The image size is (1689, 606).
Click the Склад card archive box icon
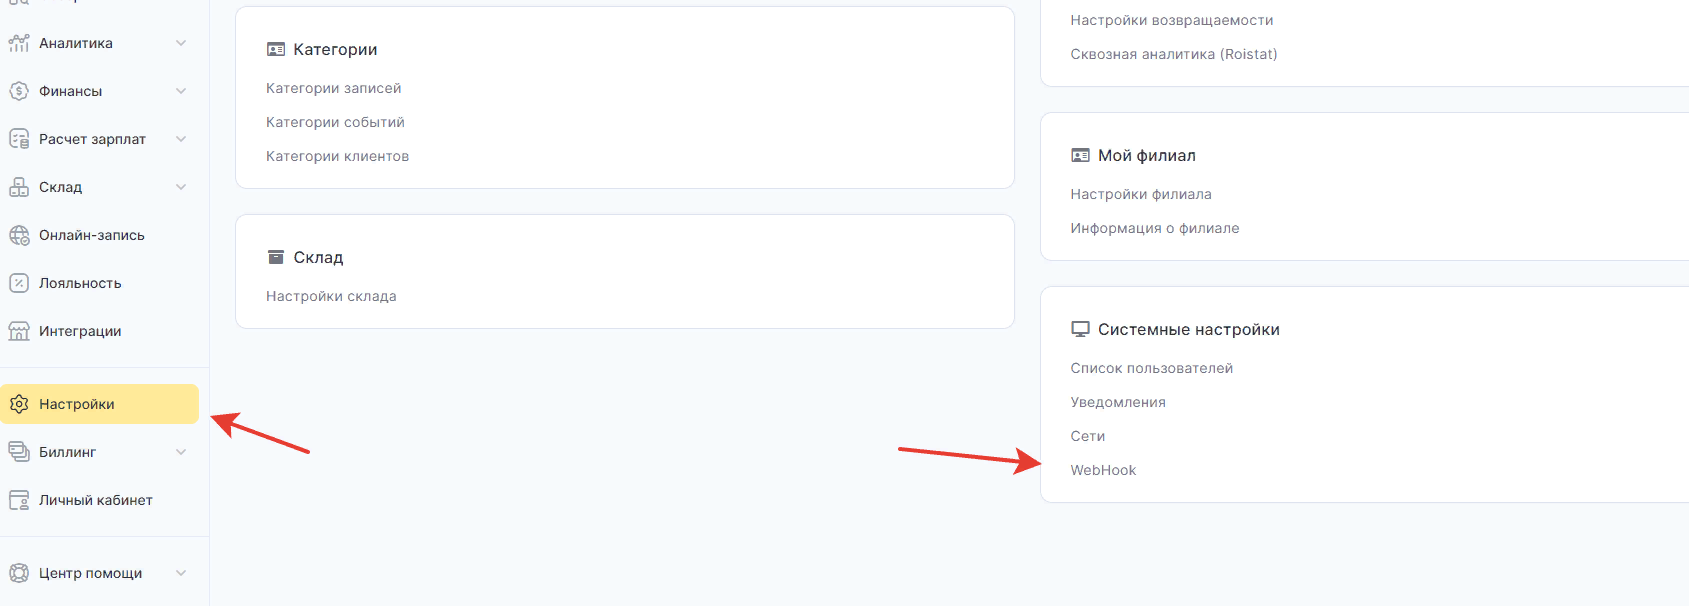[276, 257]
